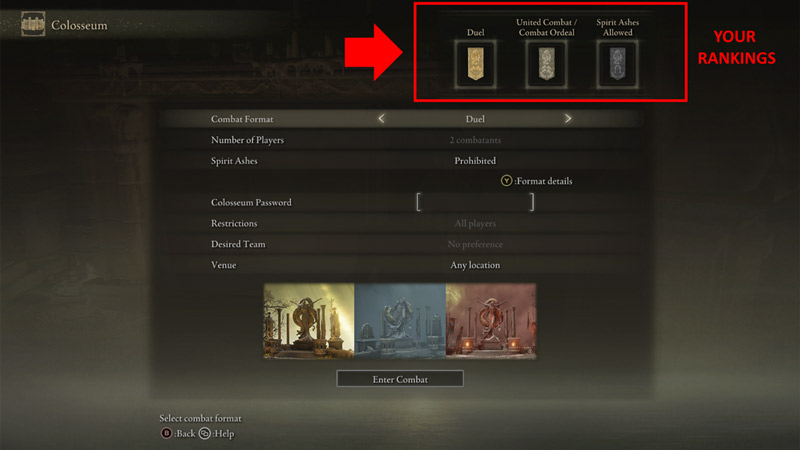The width and height of the screenshot is (800, 450).
Task: Click the Colosseum emblem icon
Action: pos(33,24)
